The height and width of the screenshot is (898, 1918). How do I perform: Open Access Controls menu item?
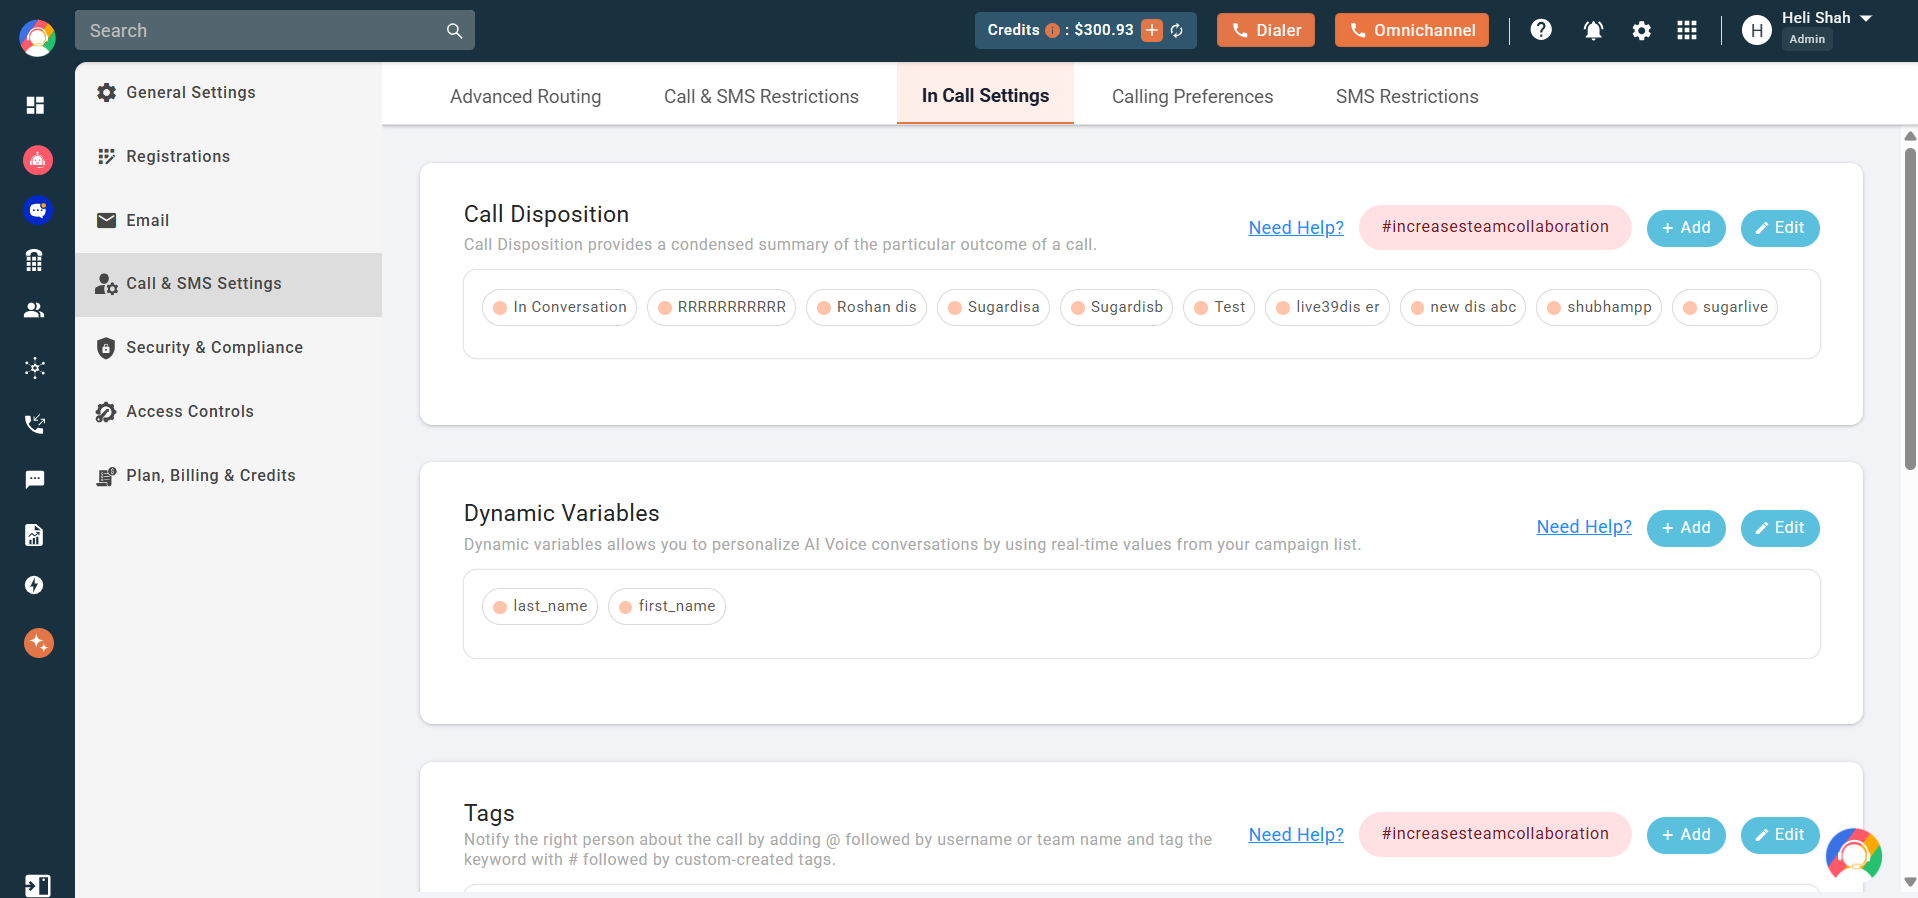tap(228, 412)
